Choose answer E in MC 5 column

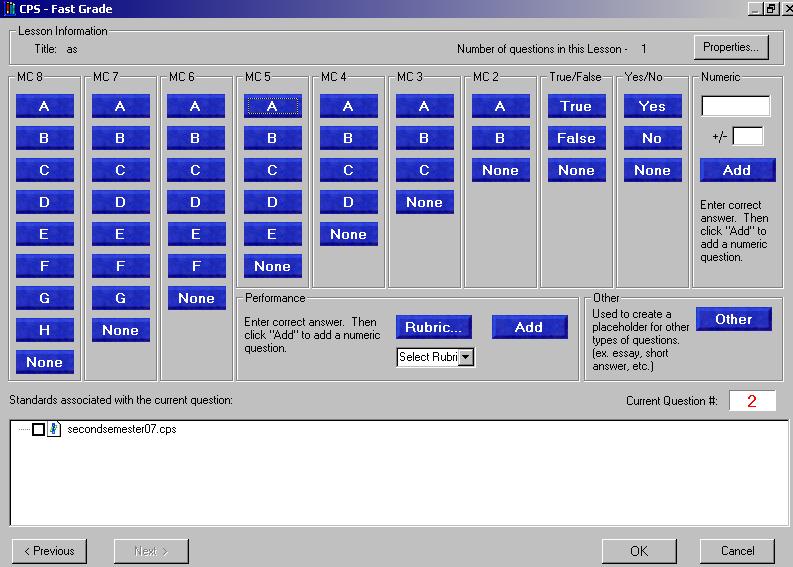click(273, 234)
